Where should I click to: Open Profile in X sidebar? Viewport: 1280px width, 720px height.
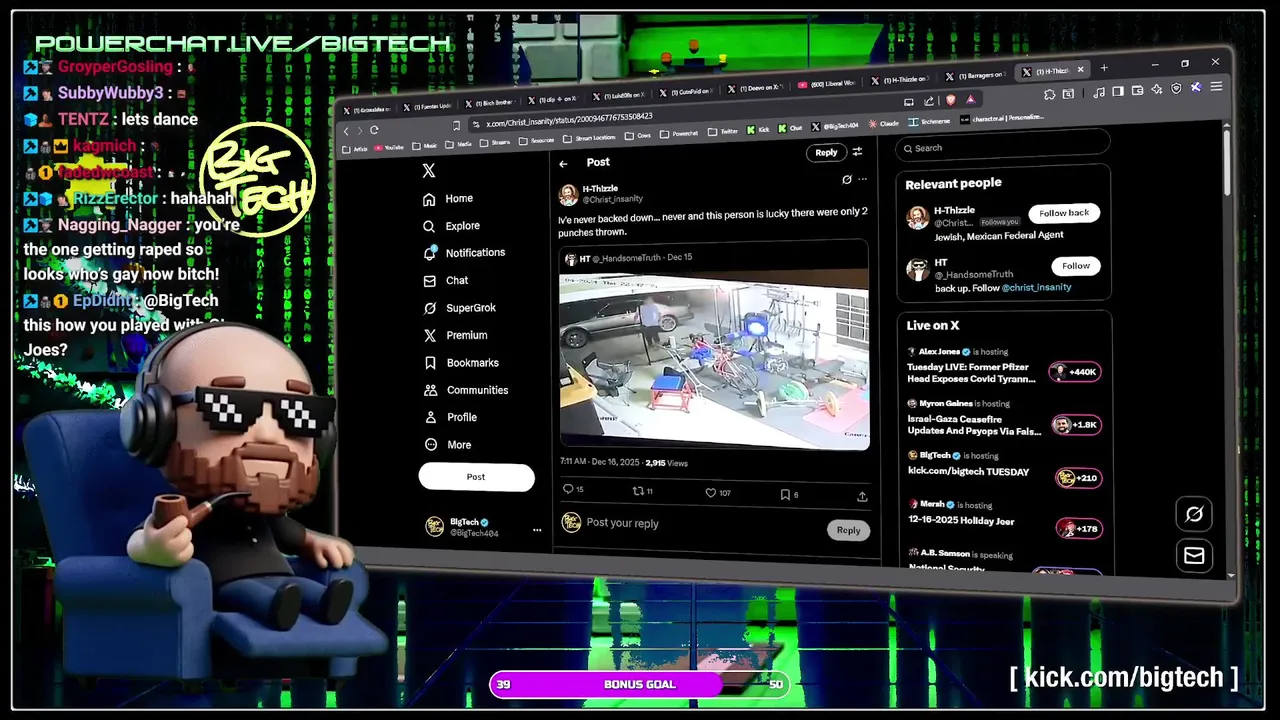coord(451,417)
